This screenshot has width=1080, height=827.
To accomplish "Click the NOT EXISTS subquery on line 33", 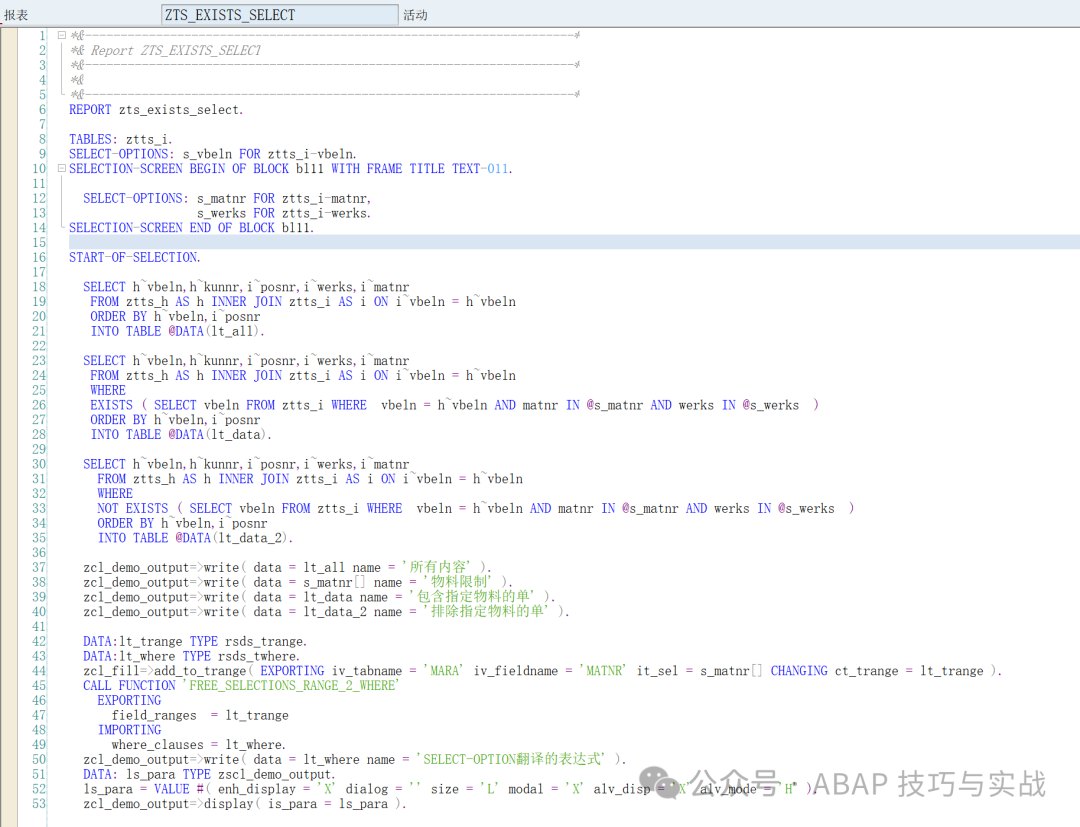I will click(476, 508).
